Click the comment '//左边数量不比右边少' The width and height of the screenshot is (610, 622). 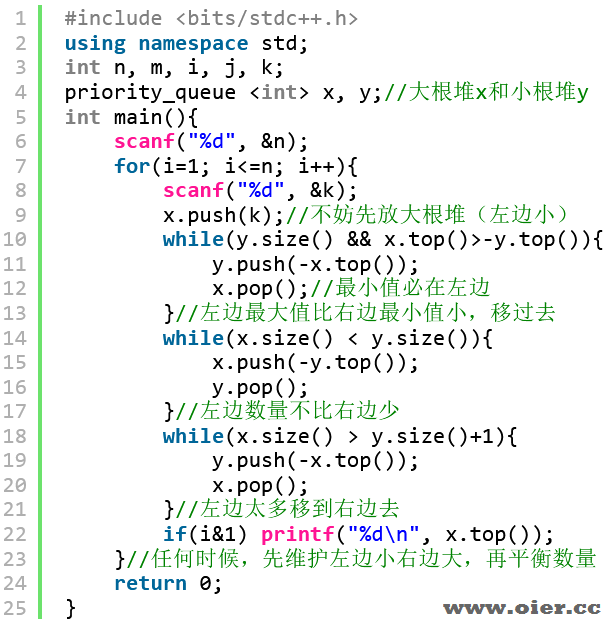(x=287, y=411)
